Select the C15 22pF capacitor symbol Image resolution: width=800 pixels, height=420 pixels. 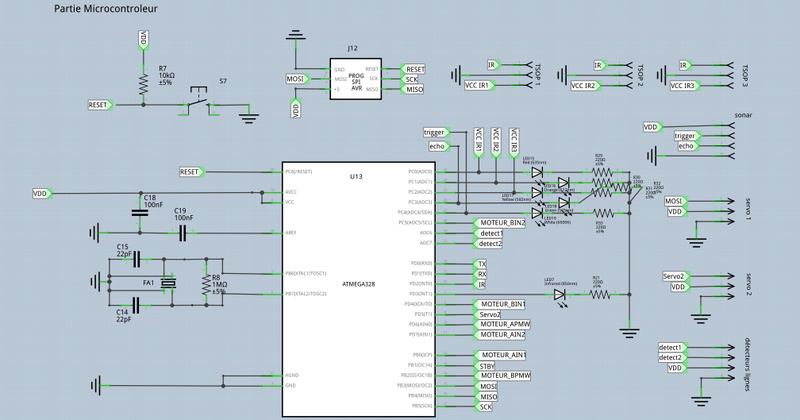(137, 257)
